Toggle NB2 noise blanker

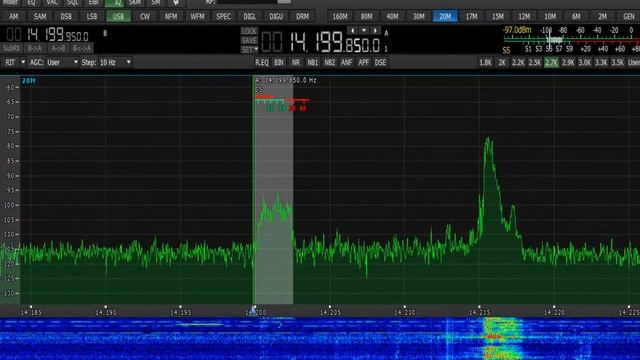[329, 62]
